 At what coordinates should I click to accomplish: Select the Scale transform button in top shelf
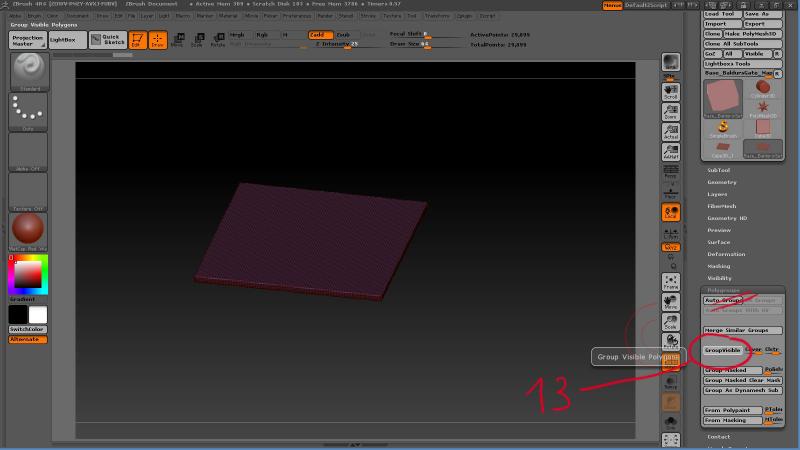197,40
